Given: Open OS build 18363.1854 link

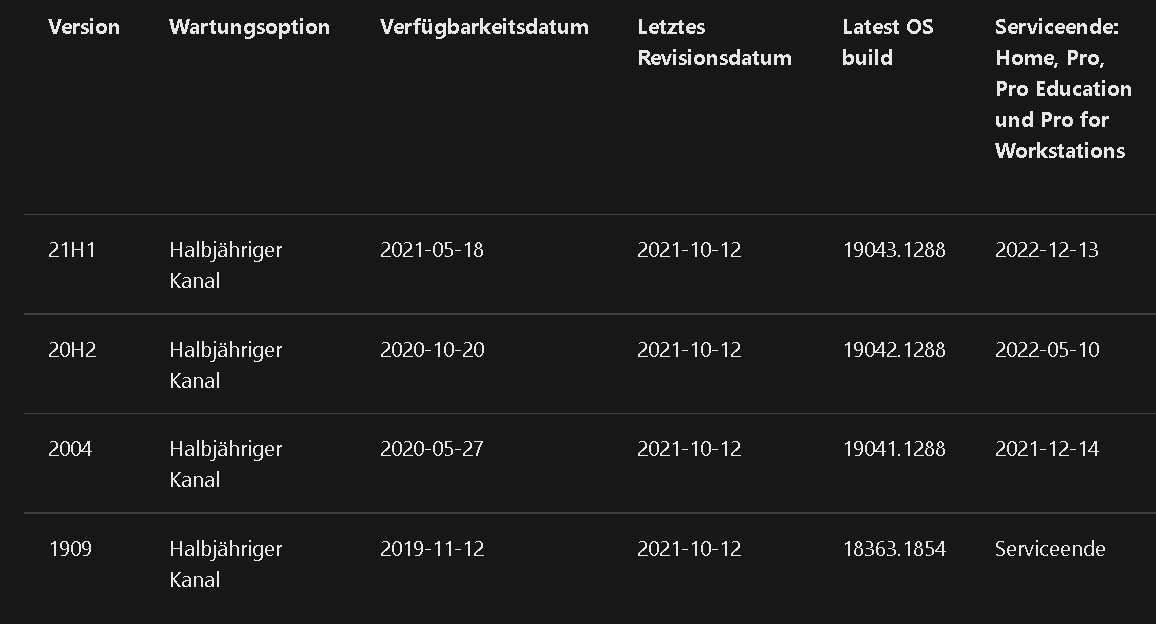Looking at the screenshot, I should [x=894, y=549].
